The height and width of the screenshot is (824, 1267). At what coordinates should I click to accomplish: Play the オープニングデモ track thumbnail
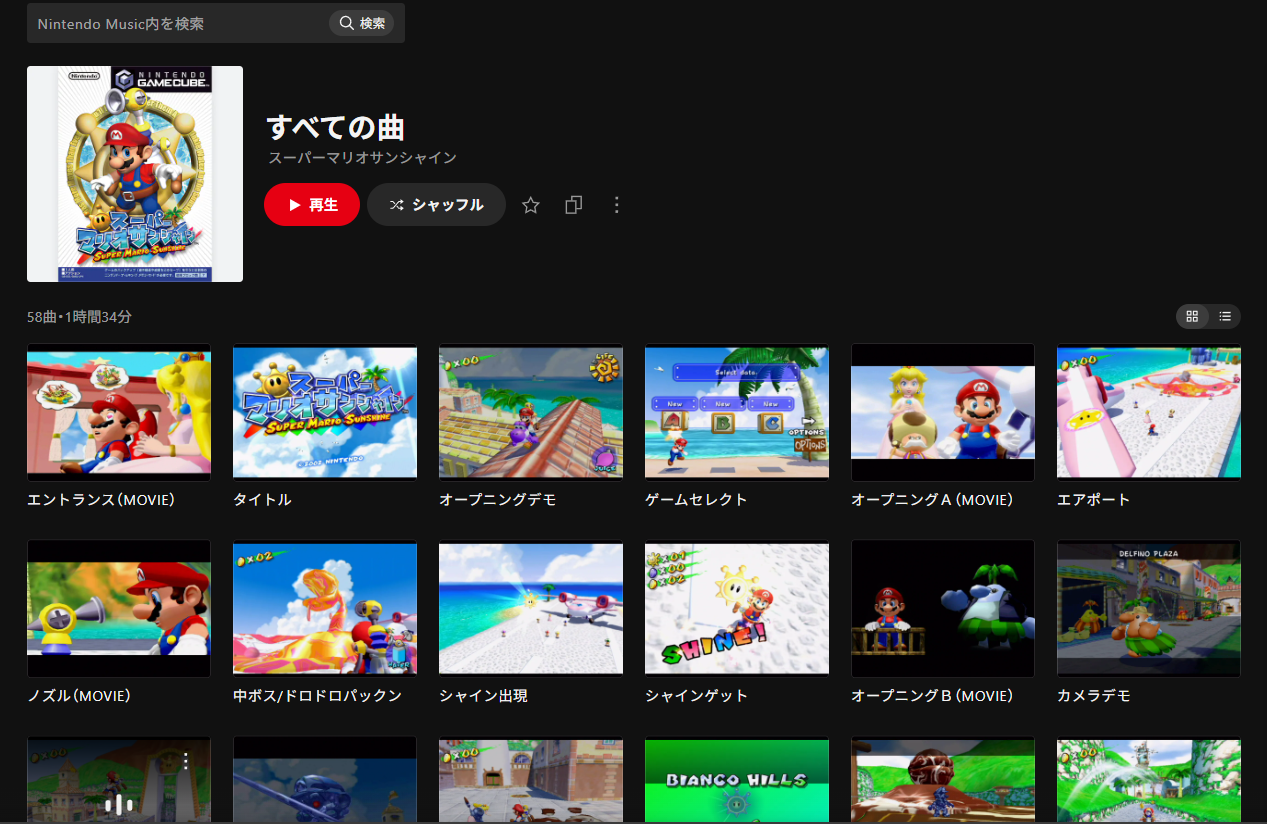click(x=531, y=412)
